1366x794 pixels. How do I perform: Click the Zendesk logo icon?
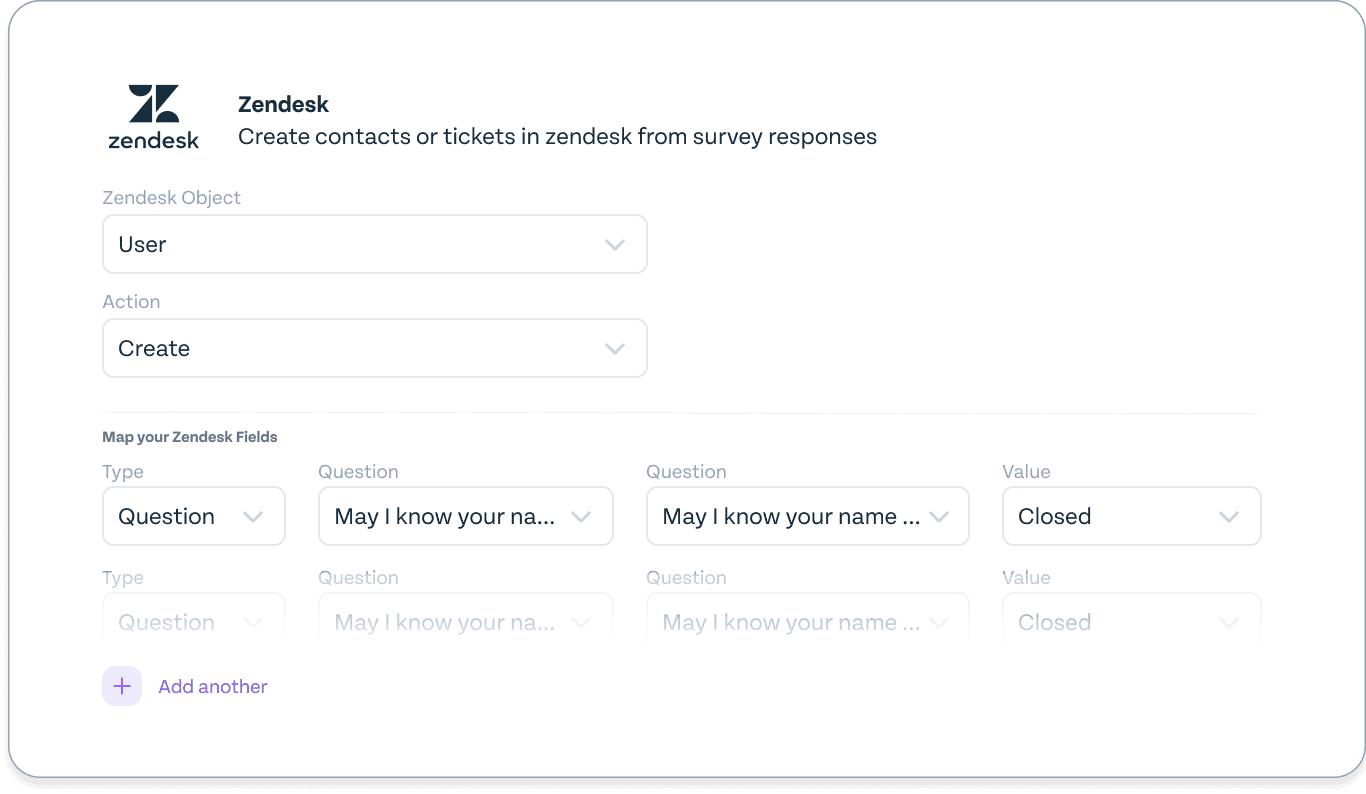[x=154, y=117]
